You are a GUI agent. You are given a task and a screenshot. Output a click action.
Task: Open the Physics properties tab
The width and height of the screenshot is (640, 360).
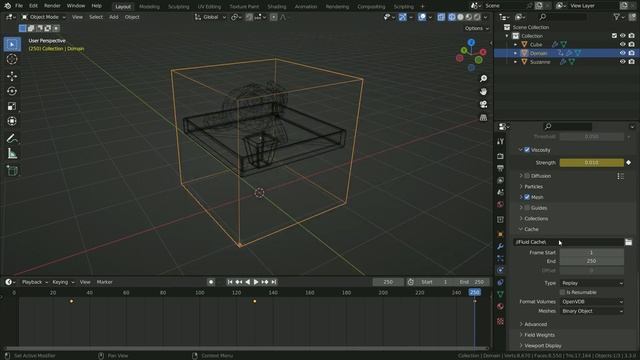tap(500, 270)
